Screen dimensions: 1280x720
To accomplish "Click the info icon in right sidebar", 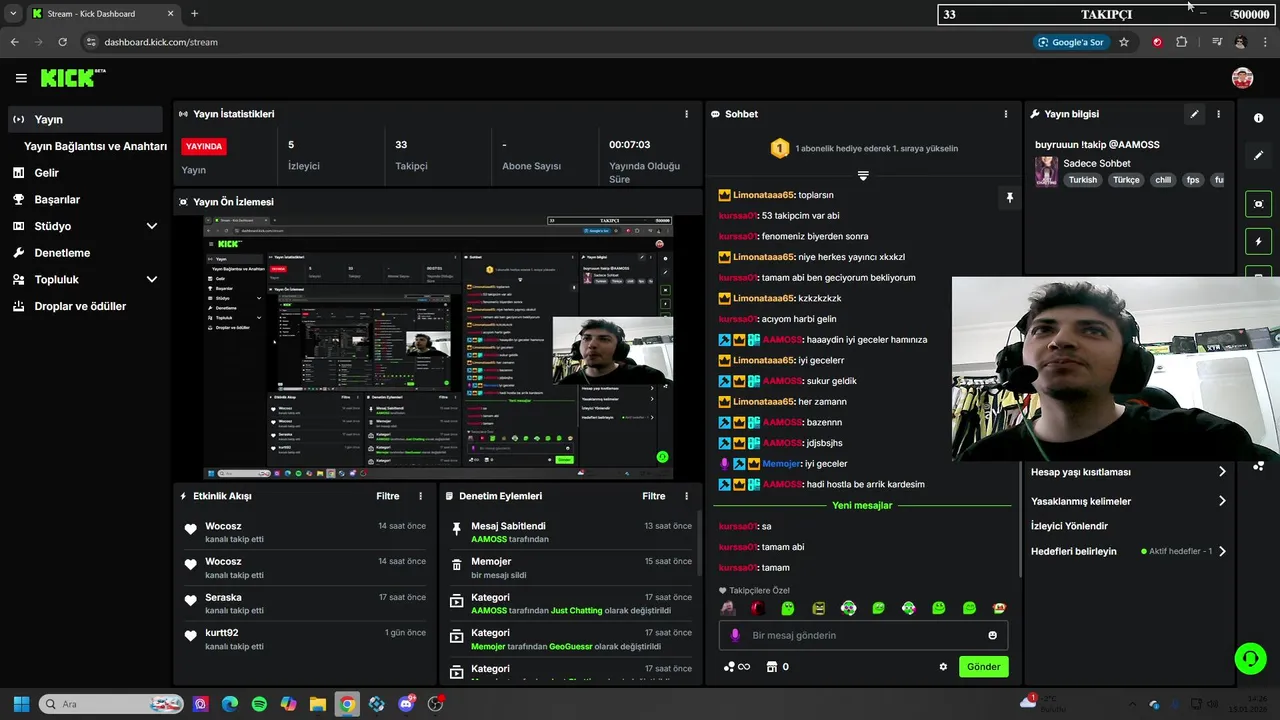I will 1258,118.
